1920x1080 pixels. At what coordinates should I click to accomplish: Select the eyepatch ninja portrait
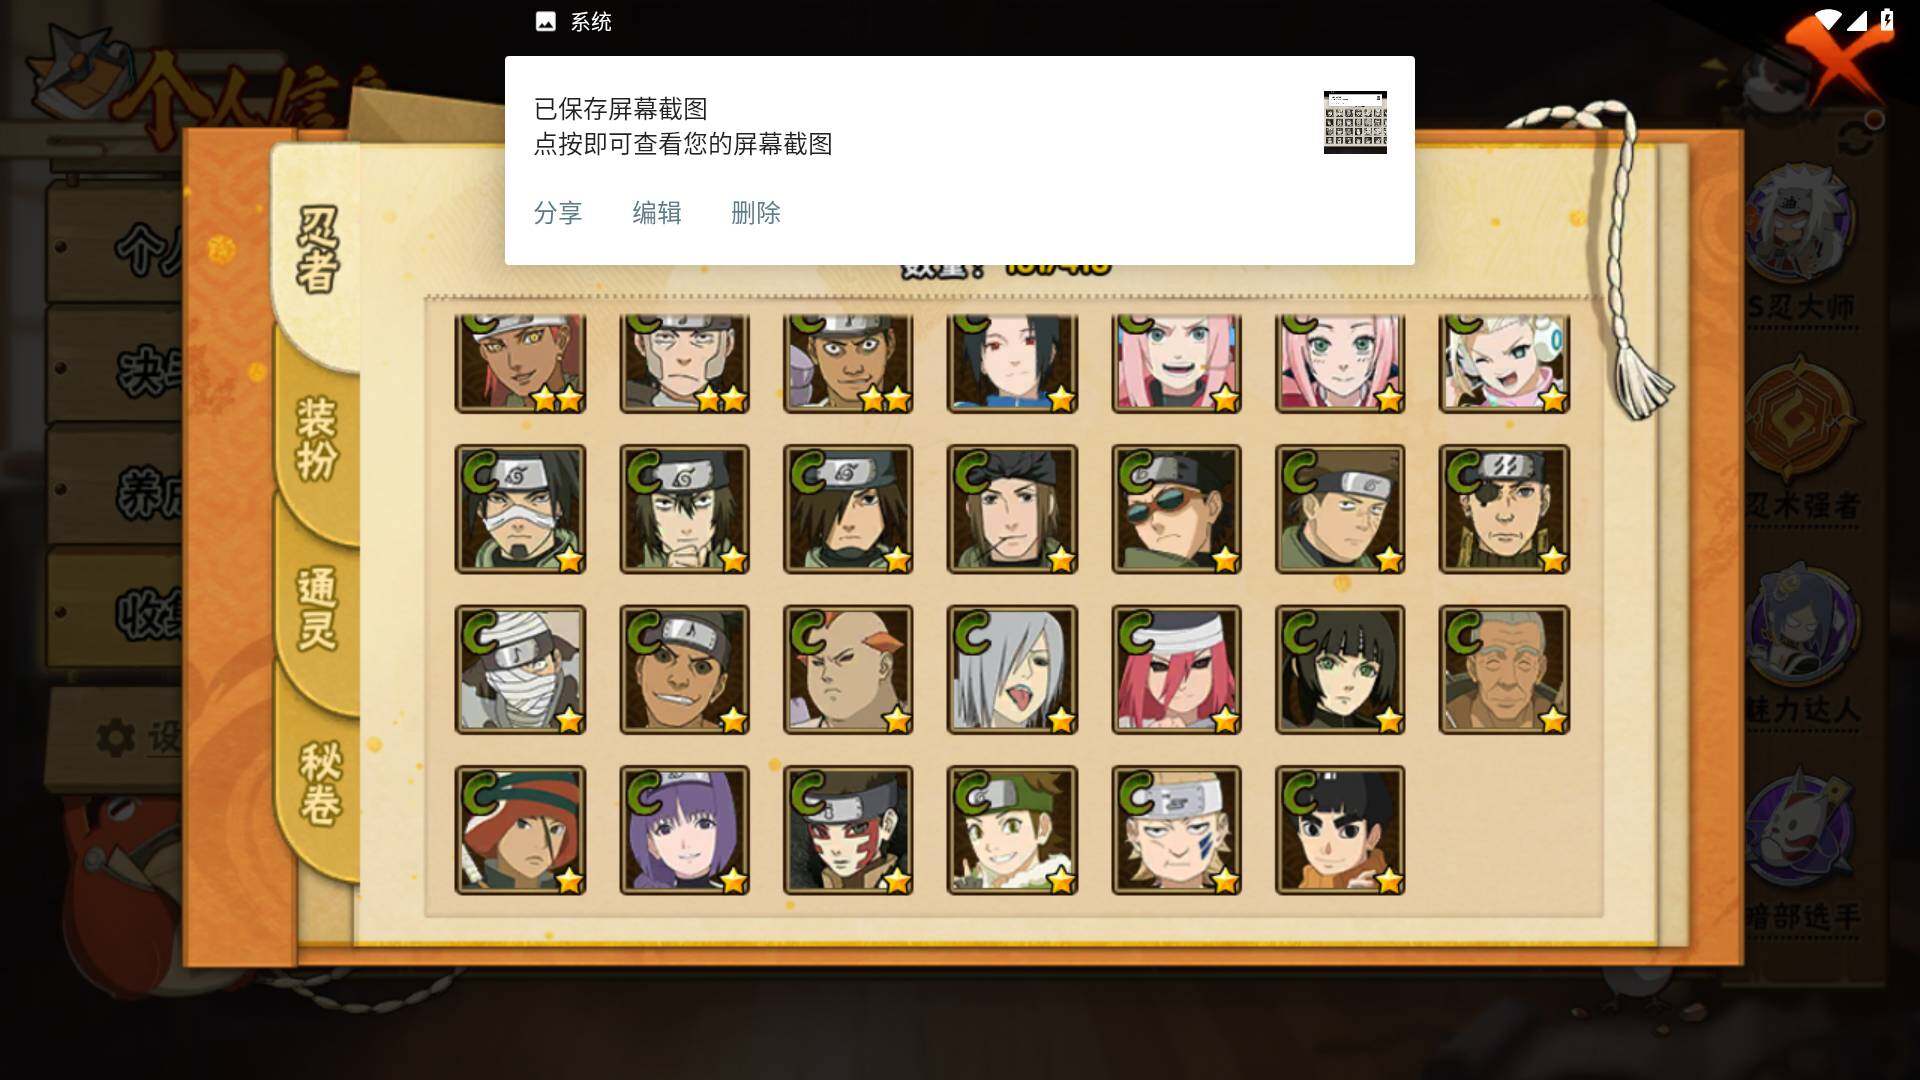[x=1504, y=509]
